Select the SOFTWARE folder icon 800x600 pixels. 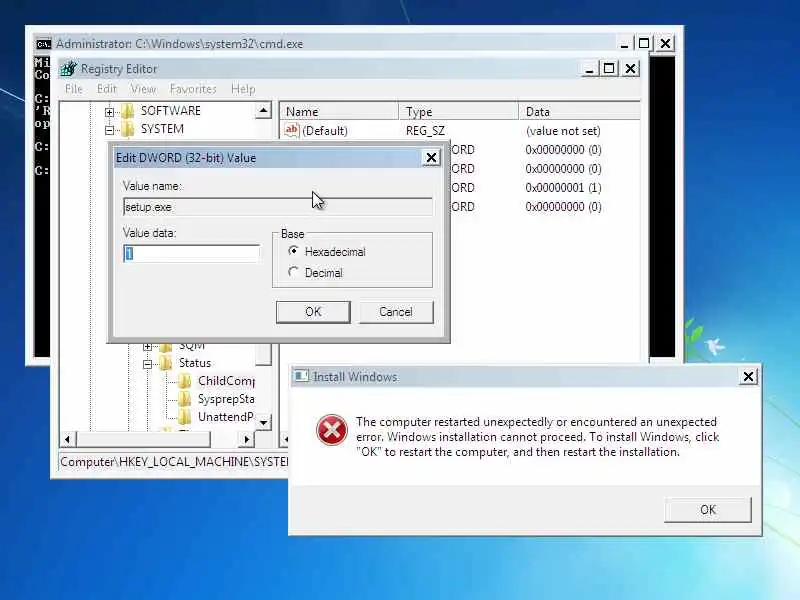coord(128,111)
